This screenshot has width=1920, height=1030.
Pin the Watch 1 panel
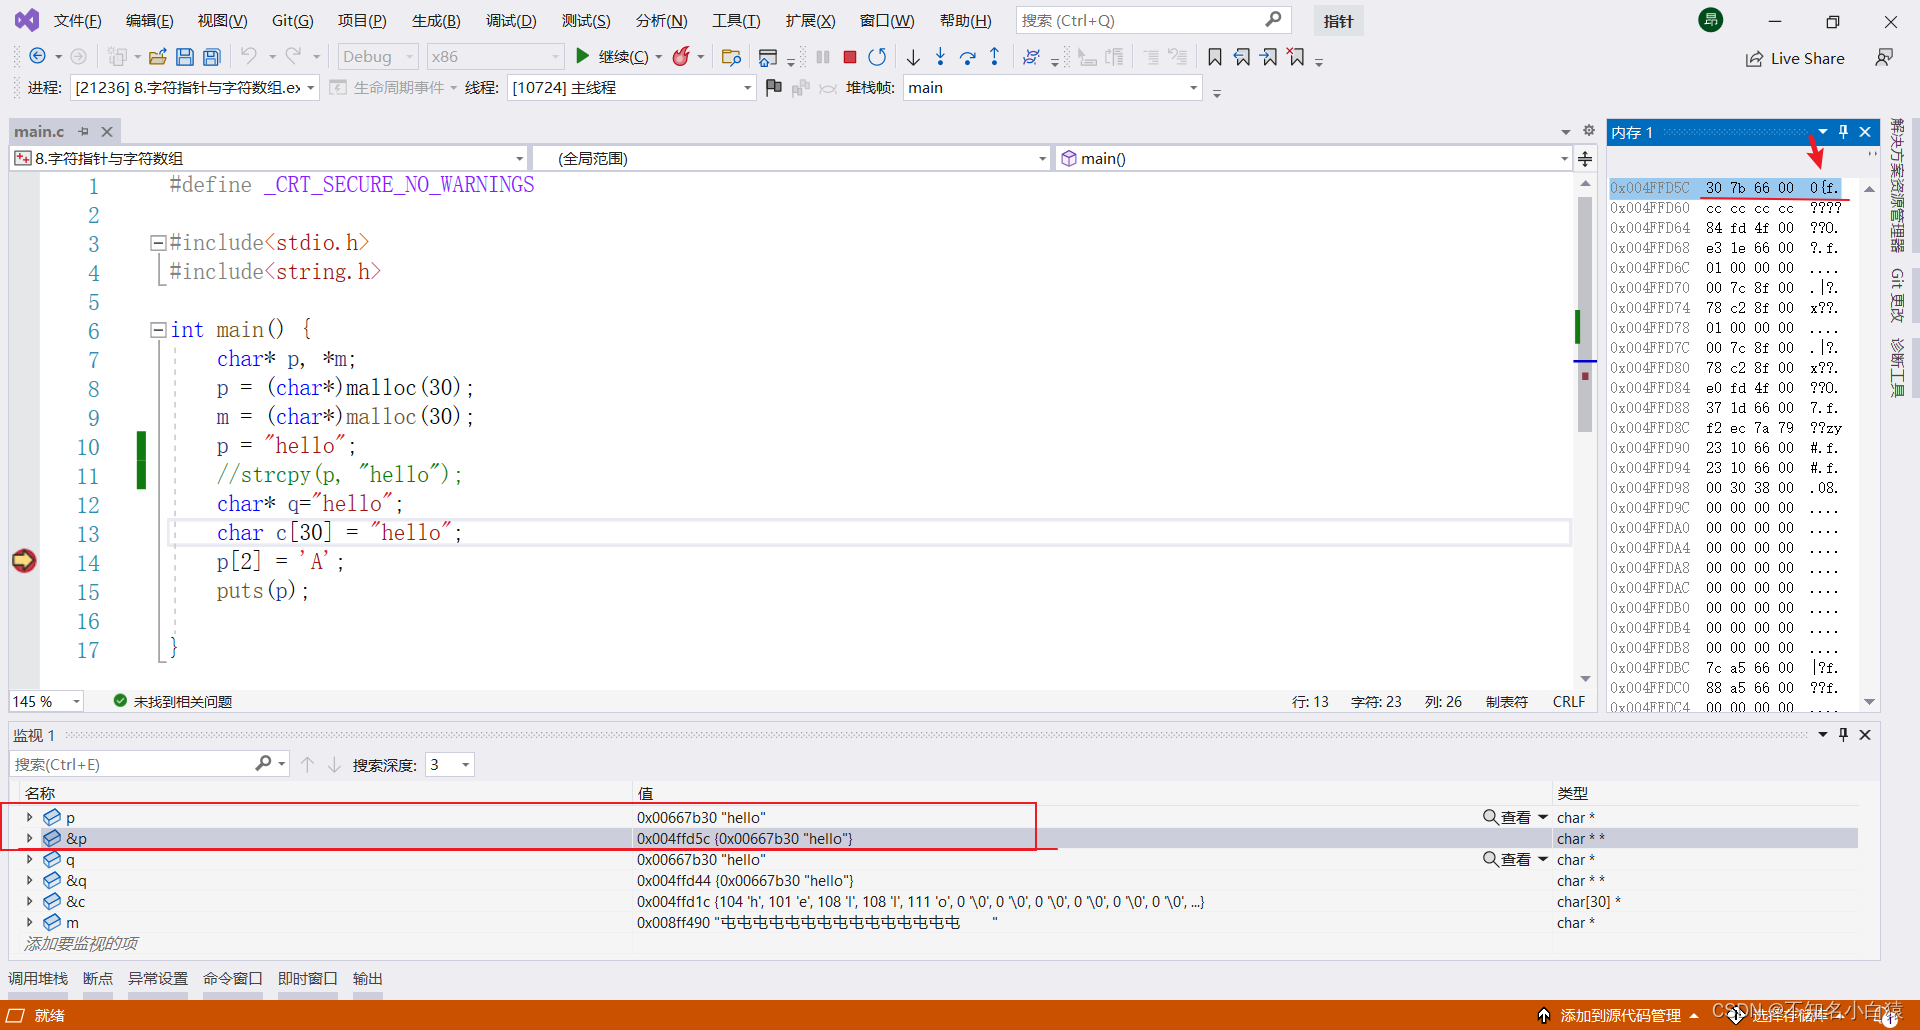tap(1844, 735)
